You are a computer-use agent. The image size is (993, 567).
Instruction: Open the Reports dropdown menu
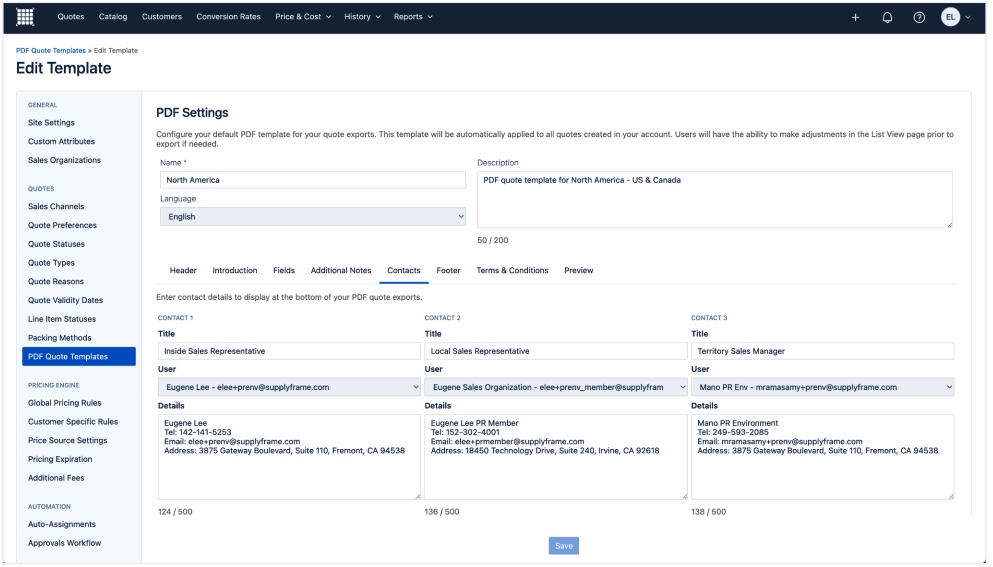(413, 17)
